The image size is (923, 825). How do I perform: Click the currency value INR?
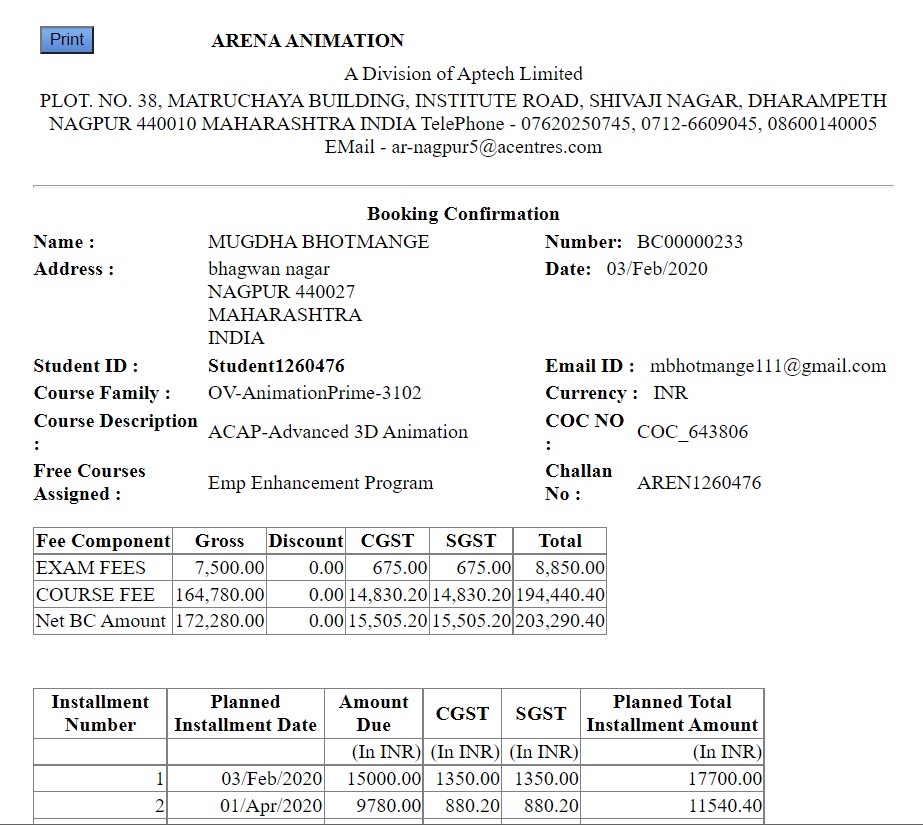tap(670, 392)
